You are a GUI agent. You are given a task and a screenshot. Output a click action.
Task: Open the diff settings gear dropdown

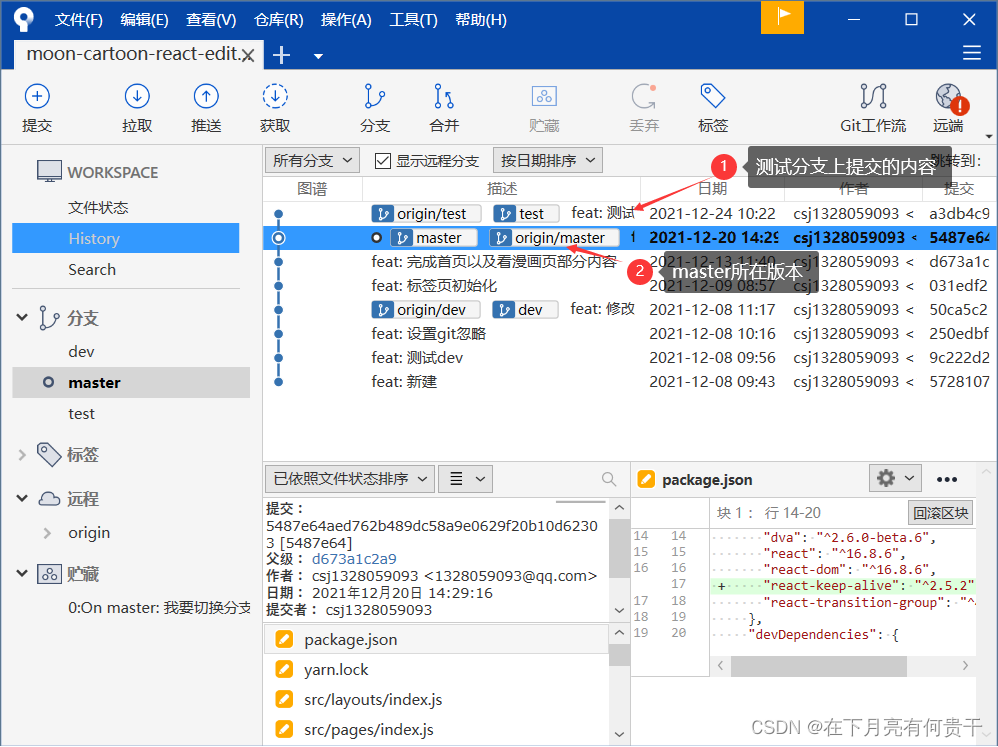click(x=895, y=478)
